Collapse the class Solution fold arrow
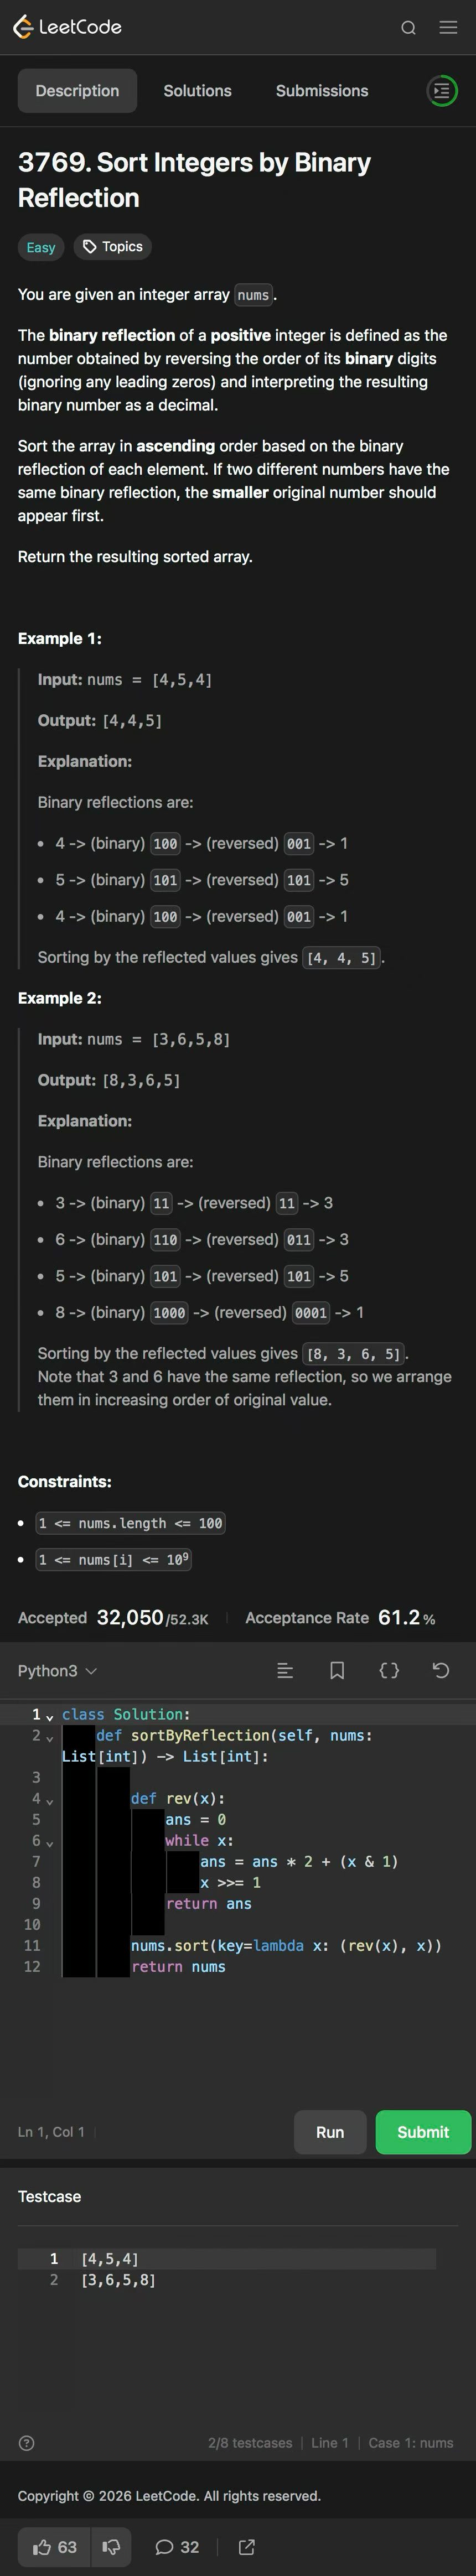 point(50,1717)
